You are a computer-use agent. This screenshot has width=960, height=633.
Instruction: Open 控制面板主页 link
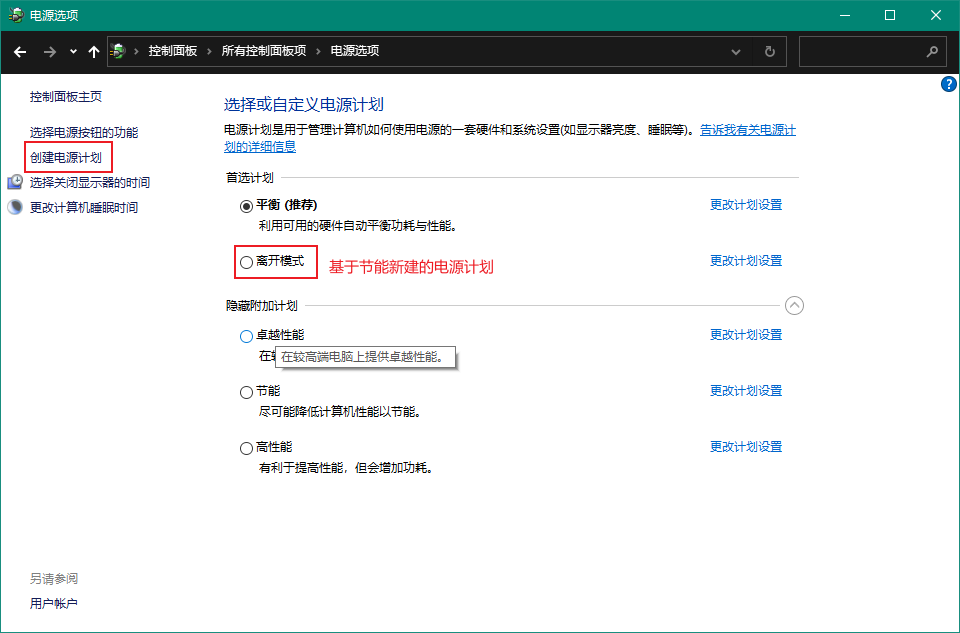(66, 97)
